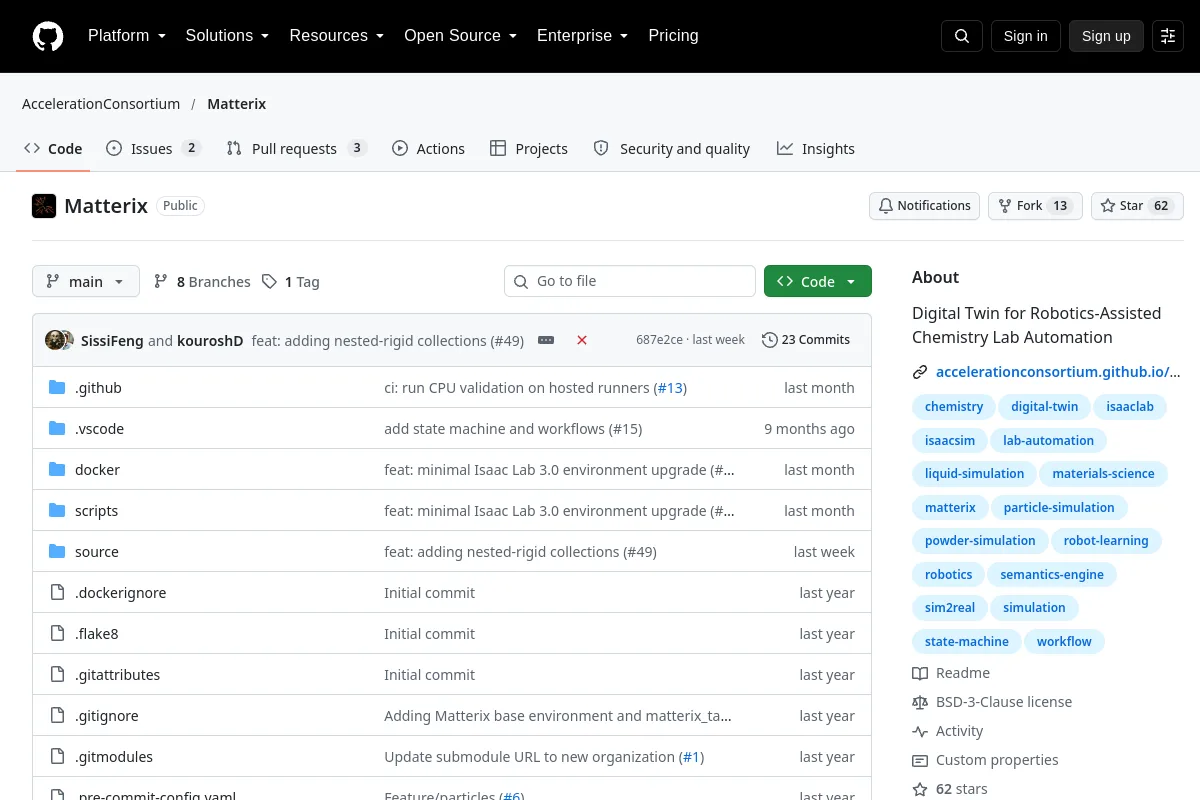Viewport: 1200px width, 800px height.
Task: Switch to the Actions tab
Action: [428, 149]
